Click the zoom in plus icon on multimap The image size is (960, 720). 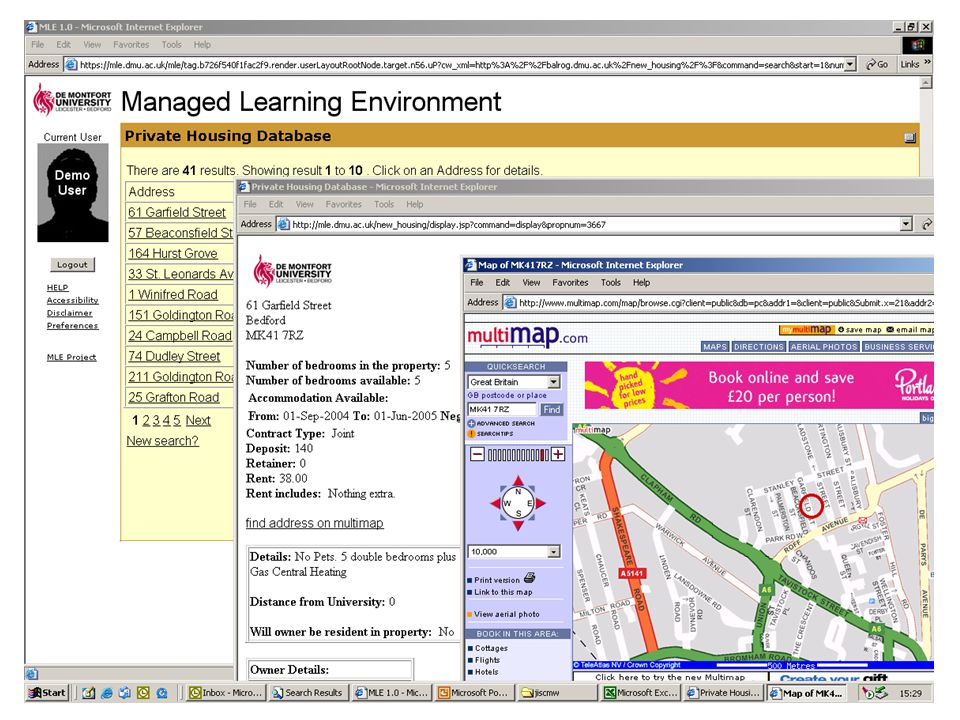coord(558,454)
